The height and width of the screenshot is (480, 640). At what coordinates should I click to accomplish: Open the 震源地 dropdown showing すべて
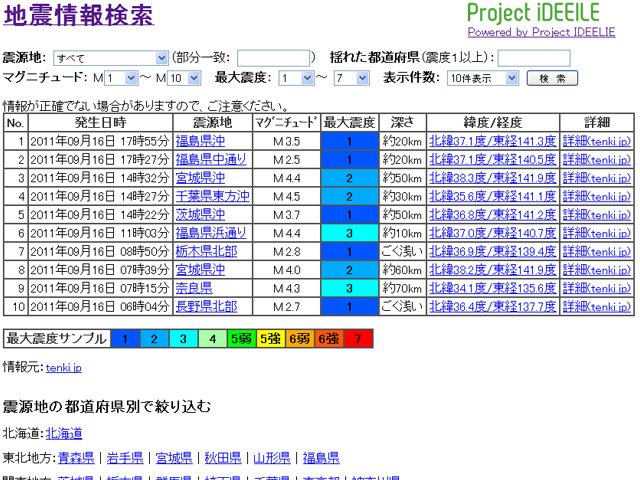tap(111, 58)
